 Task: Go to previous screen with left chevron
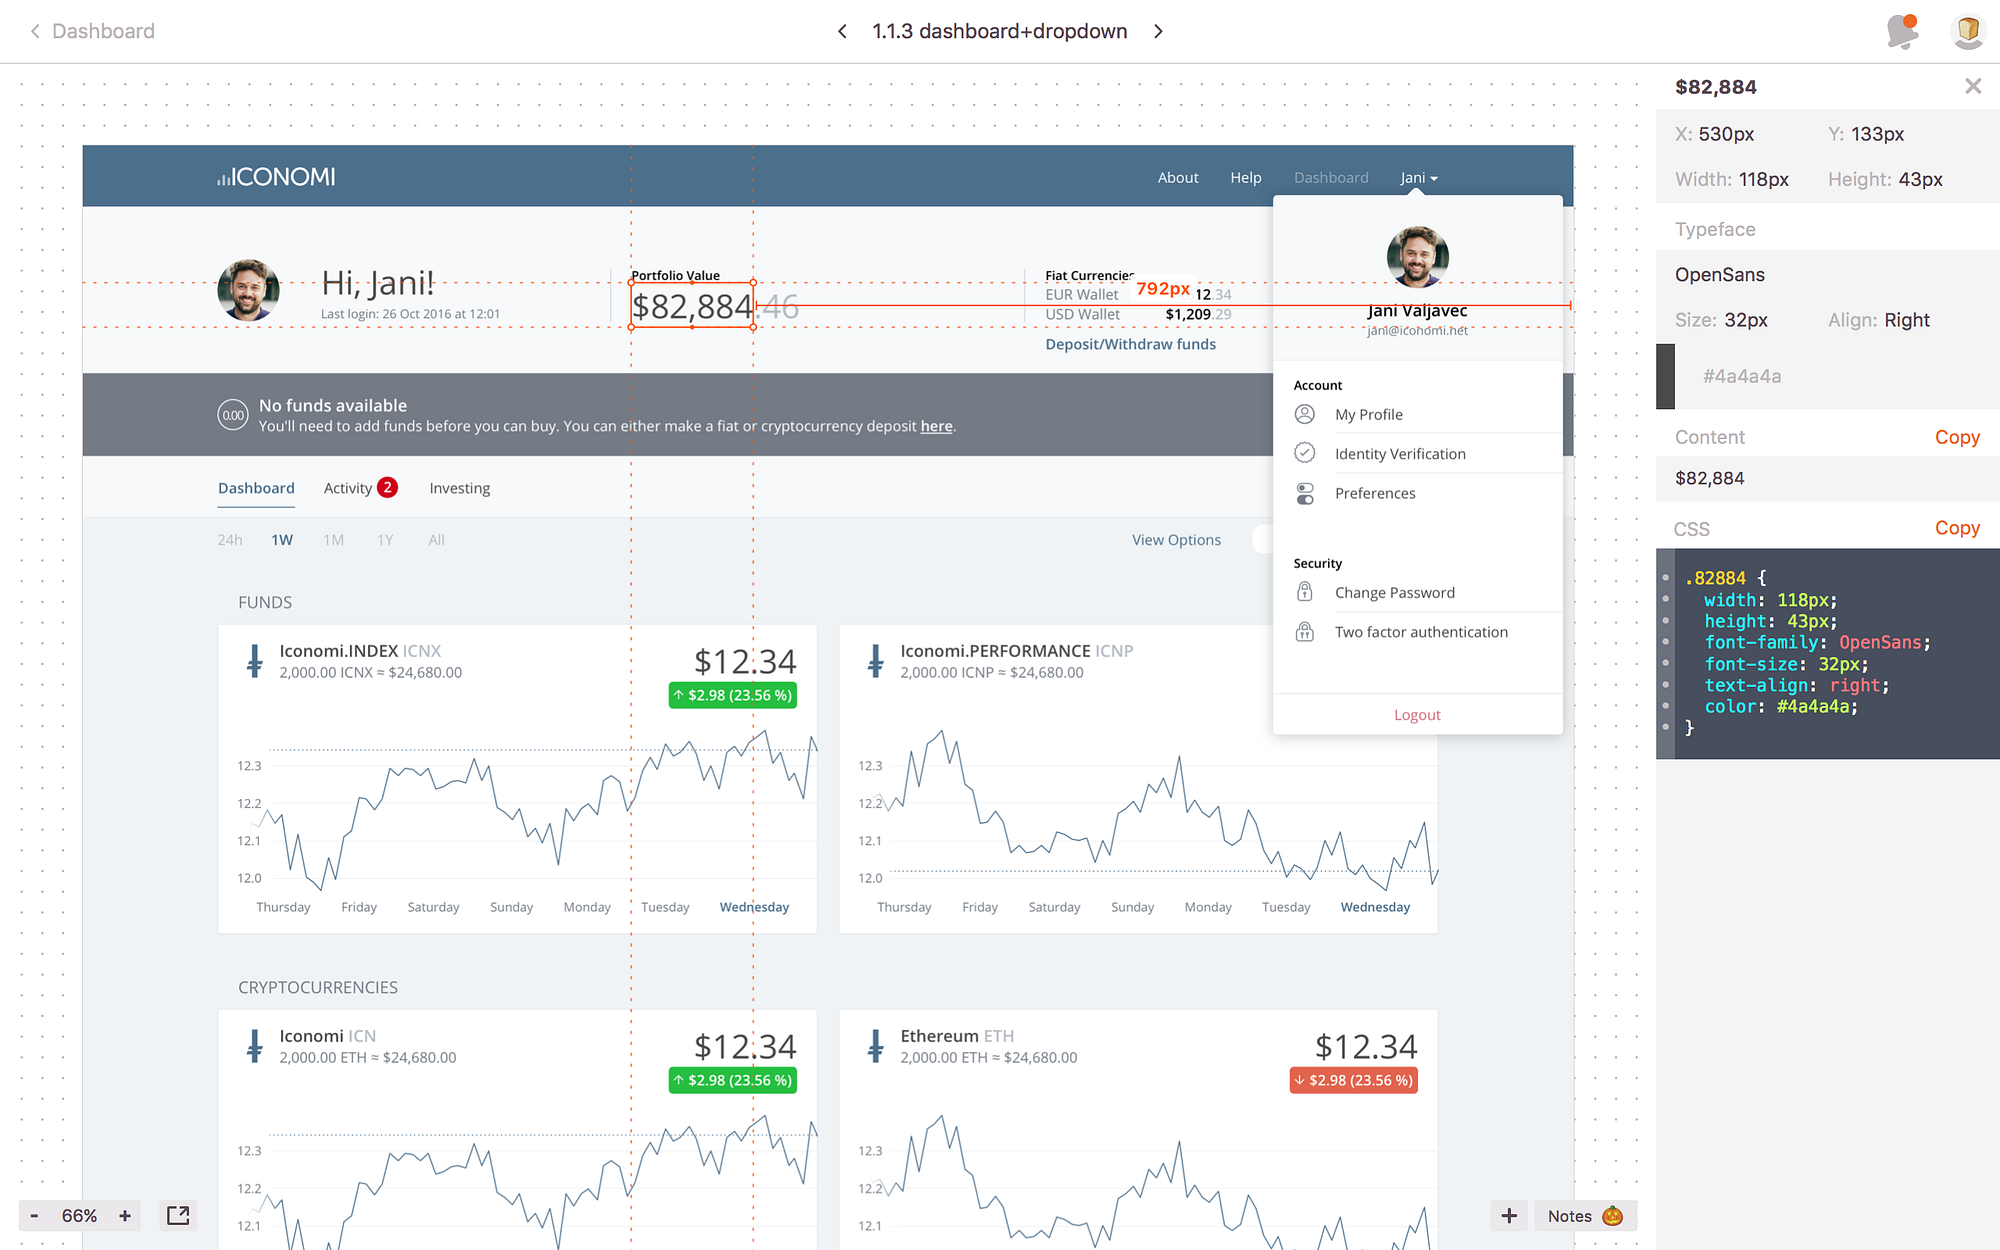(843, 31)
